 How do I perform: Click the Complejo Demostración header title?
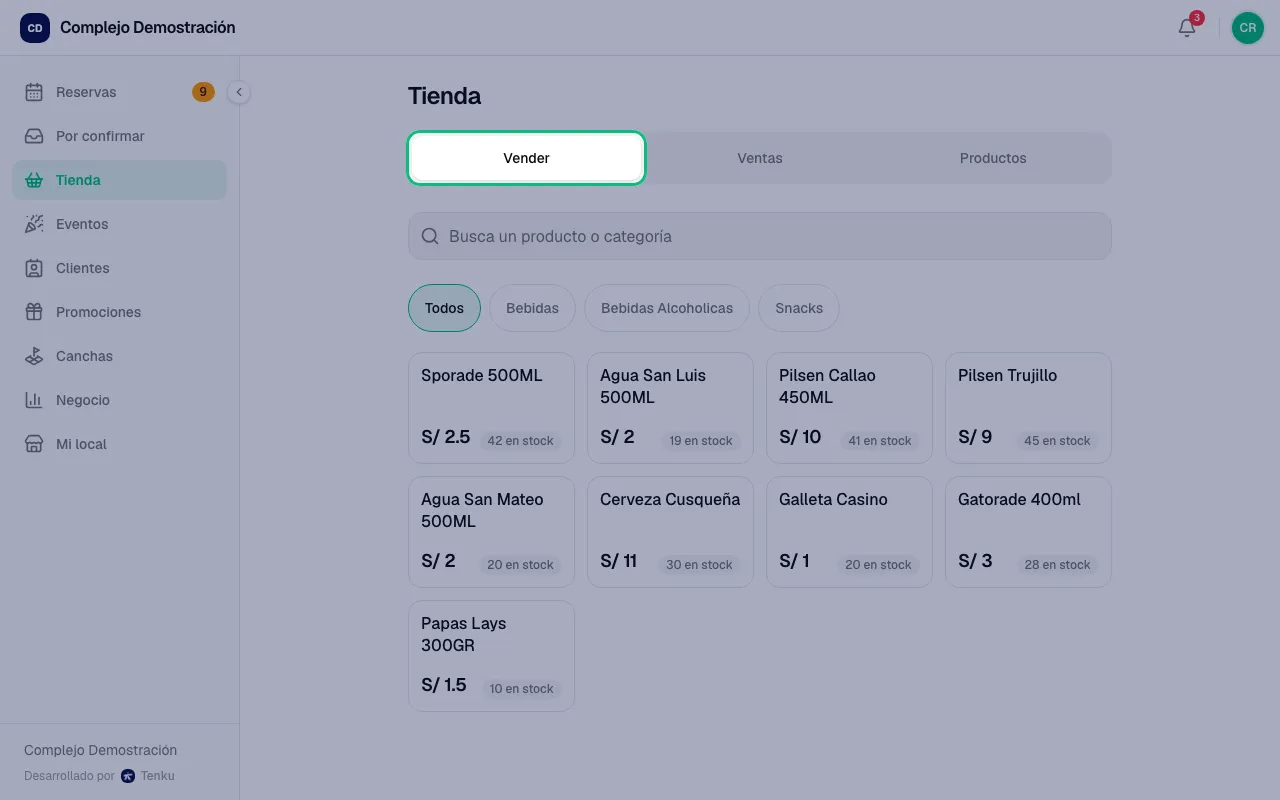tap(148, 28)
